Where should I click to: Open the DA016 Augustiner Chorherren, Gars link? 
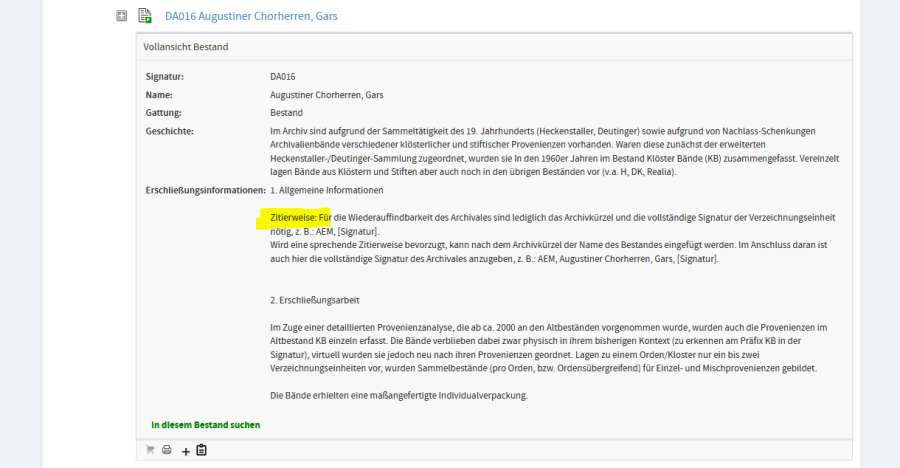(251, 16)
